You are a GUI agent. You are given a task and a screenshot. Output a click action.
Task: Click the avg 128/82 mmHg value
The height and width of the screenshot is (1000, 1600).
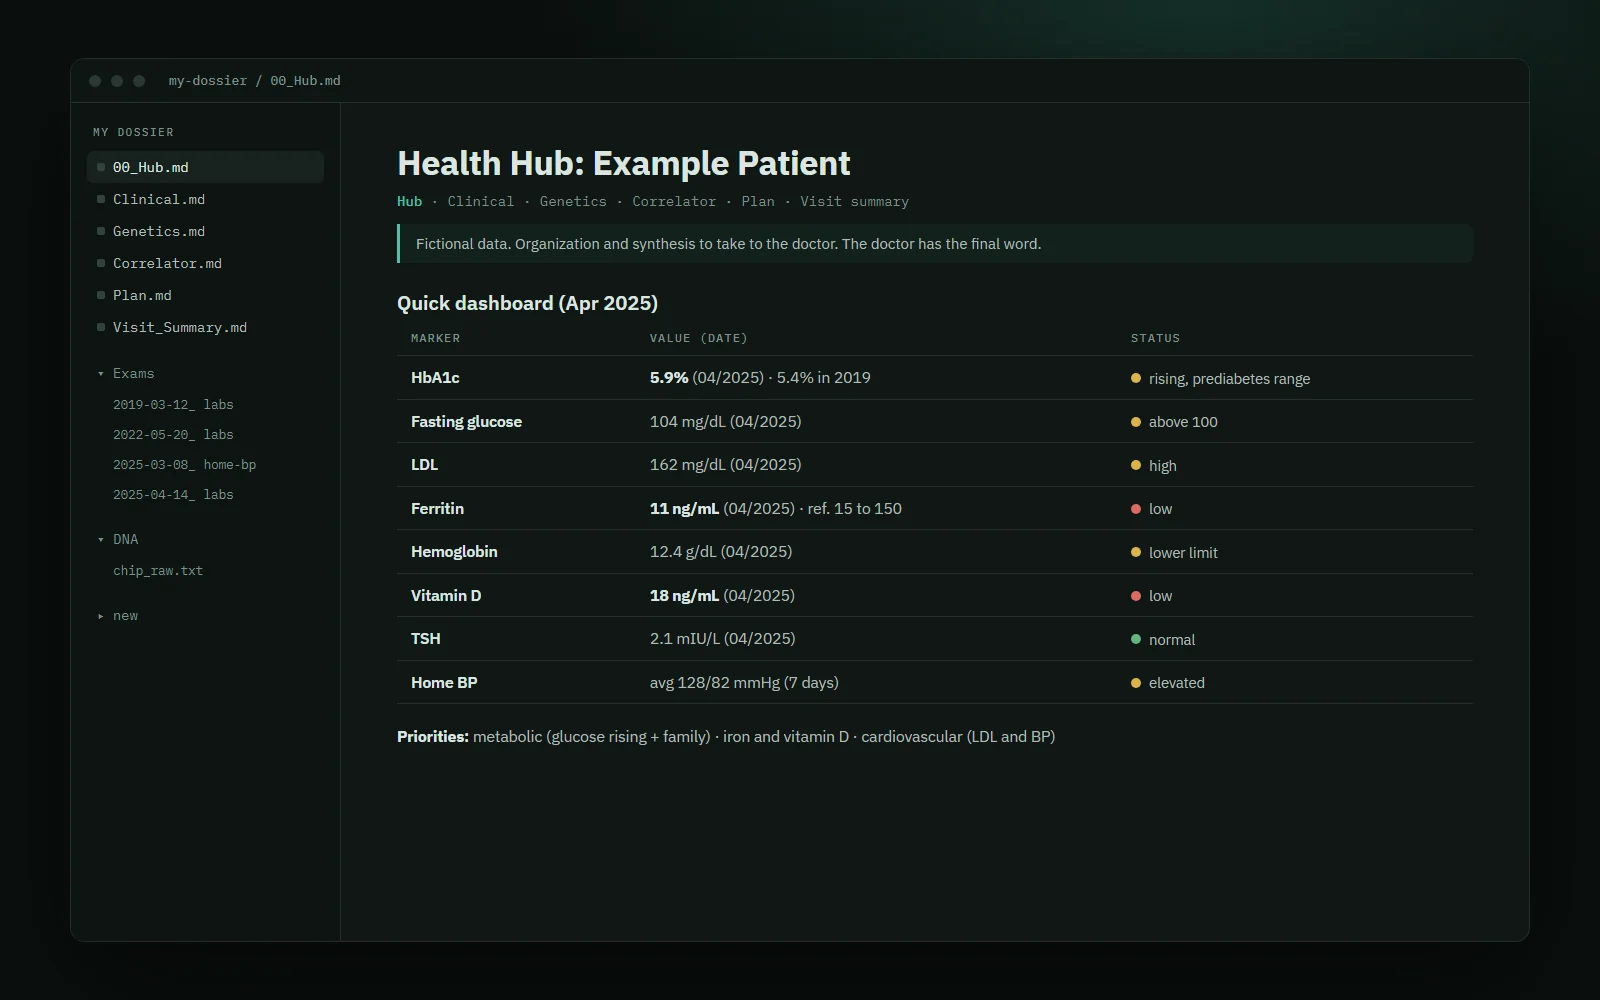tap(744, 683)
